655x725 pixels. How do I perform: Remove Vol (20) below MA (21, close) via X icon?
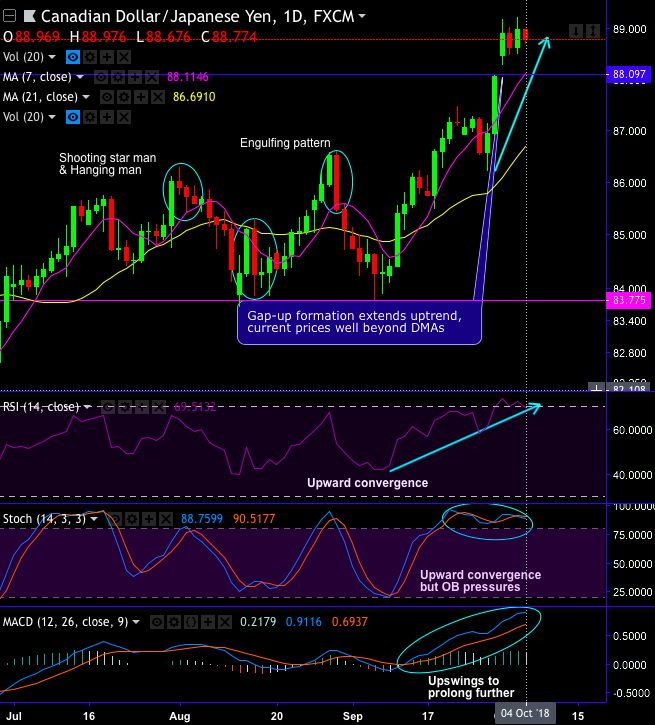point(123,117)
